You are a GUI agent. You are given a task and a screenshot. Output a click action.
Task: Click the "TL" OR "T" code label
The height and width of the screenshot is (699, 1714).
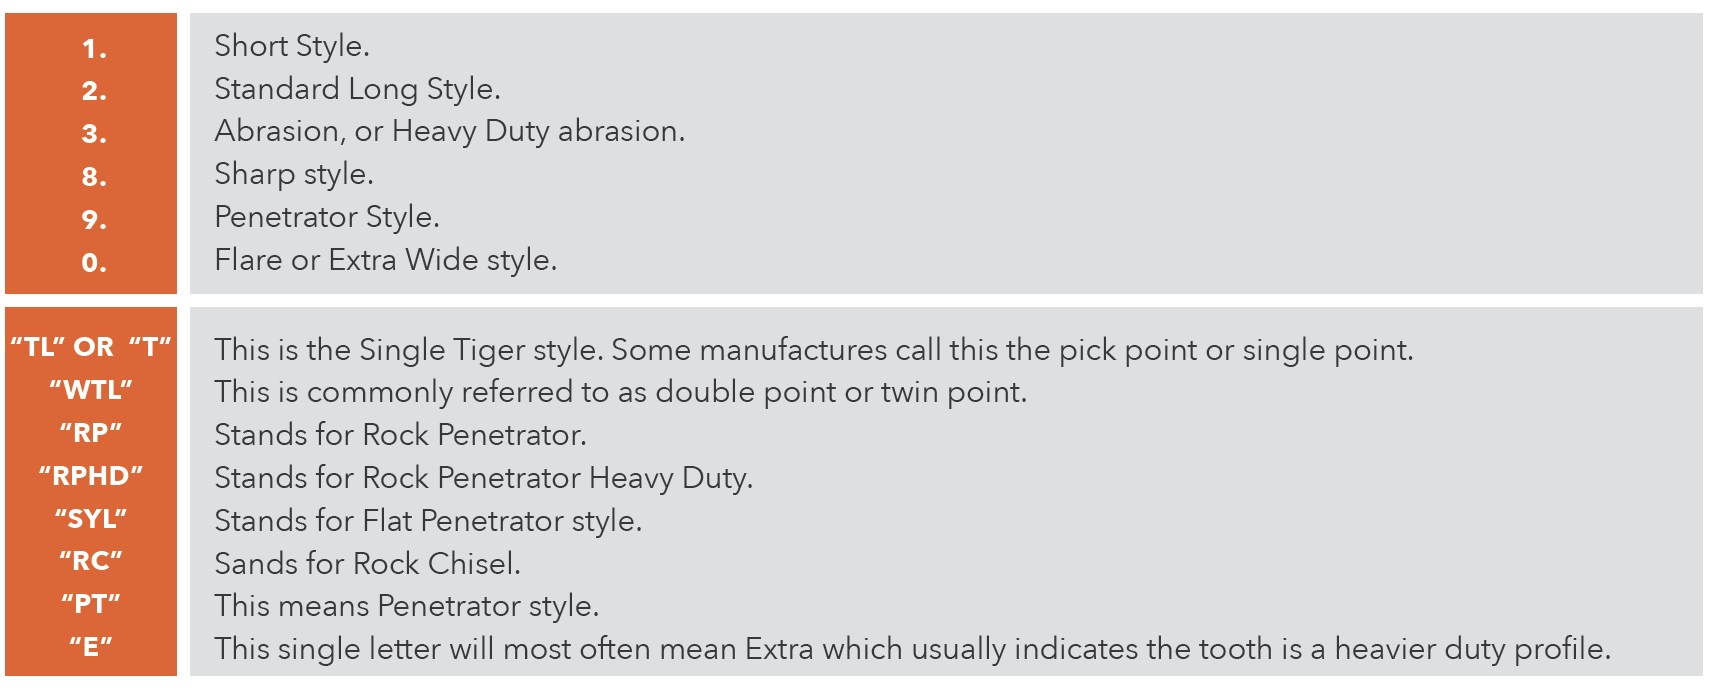click(x=91, y=347)
